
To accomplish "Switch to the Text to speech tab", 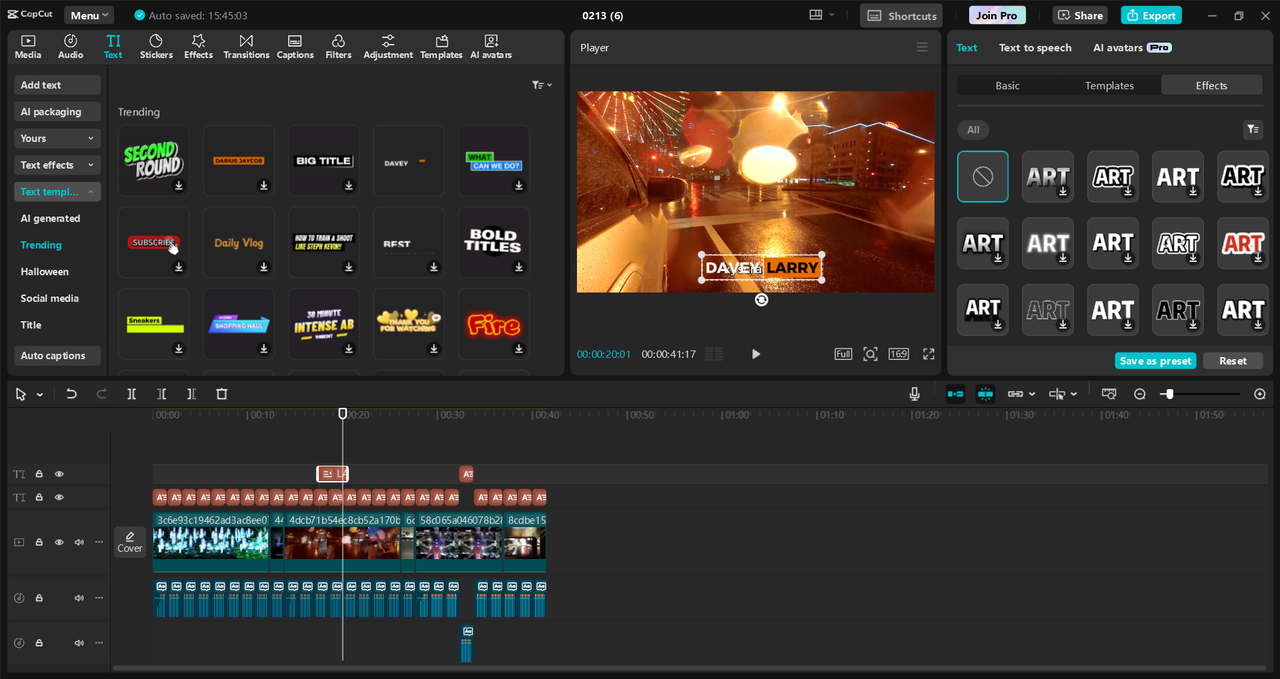I will [1035, 47].
